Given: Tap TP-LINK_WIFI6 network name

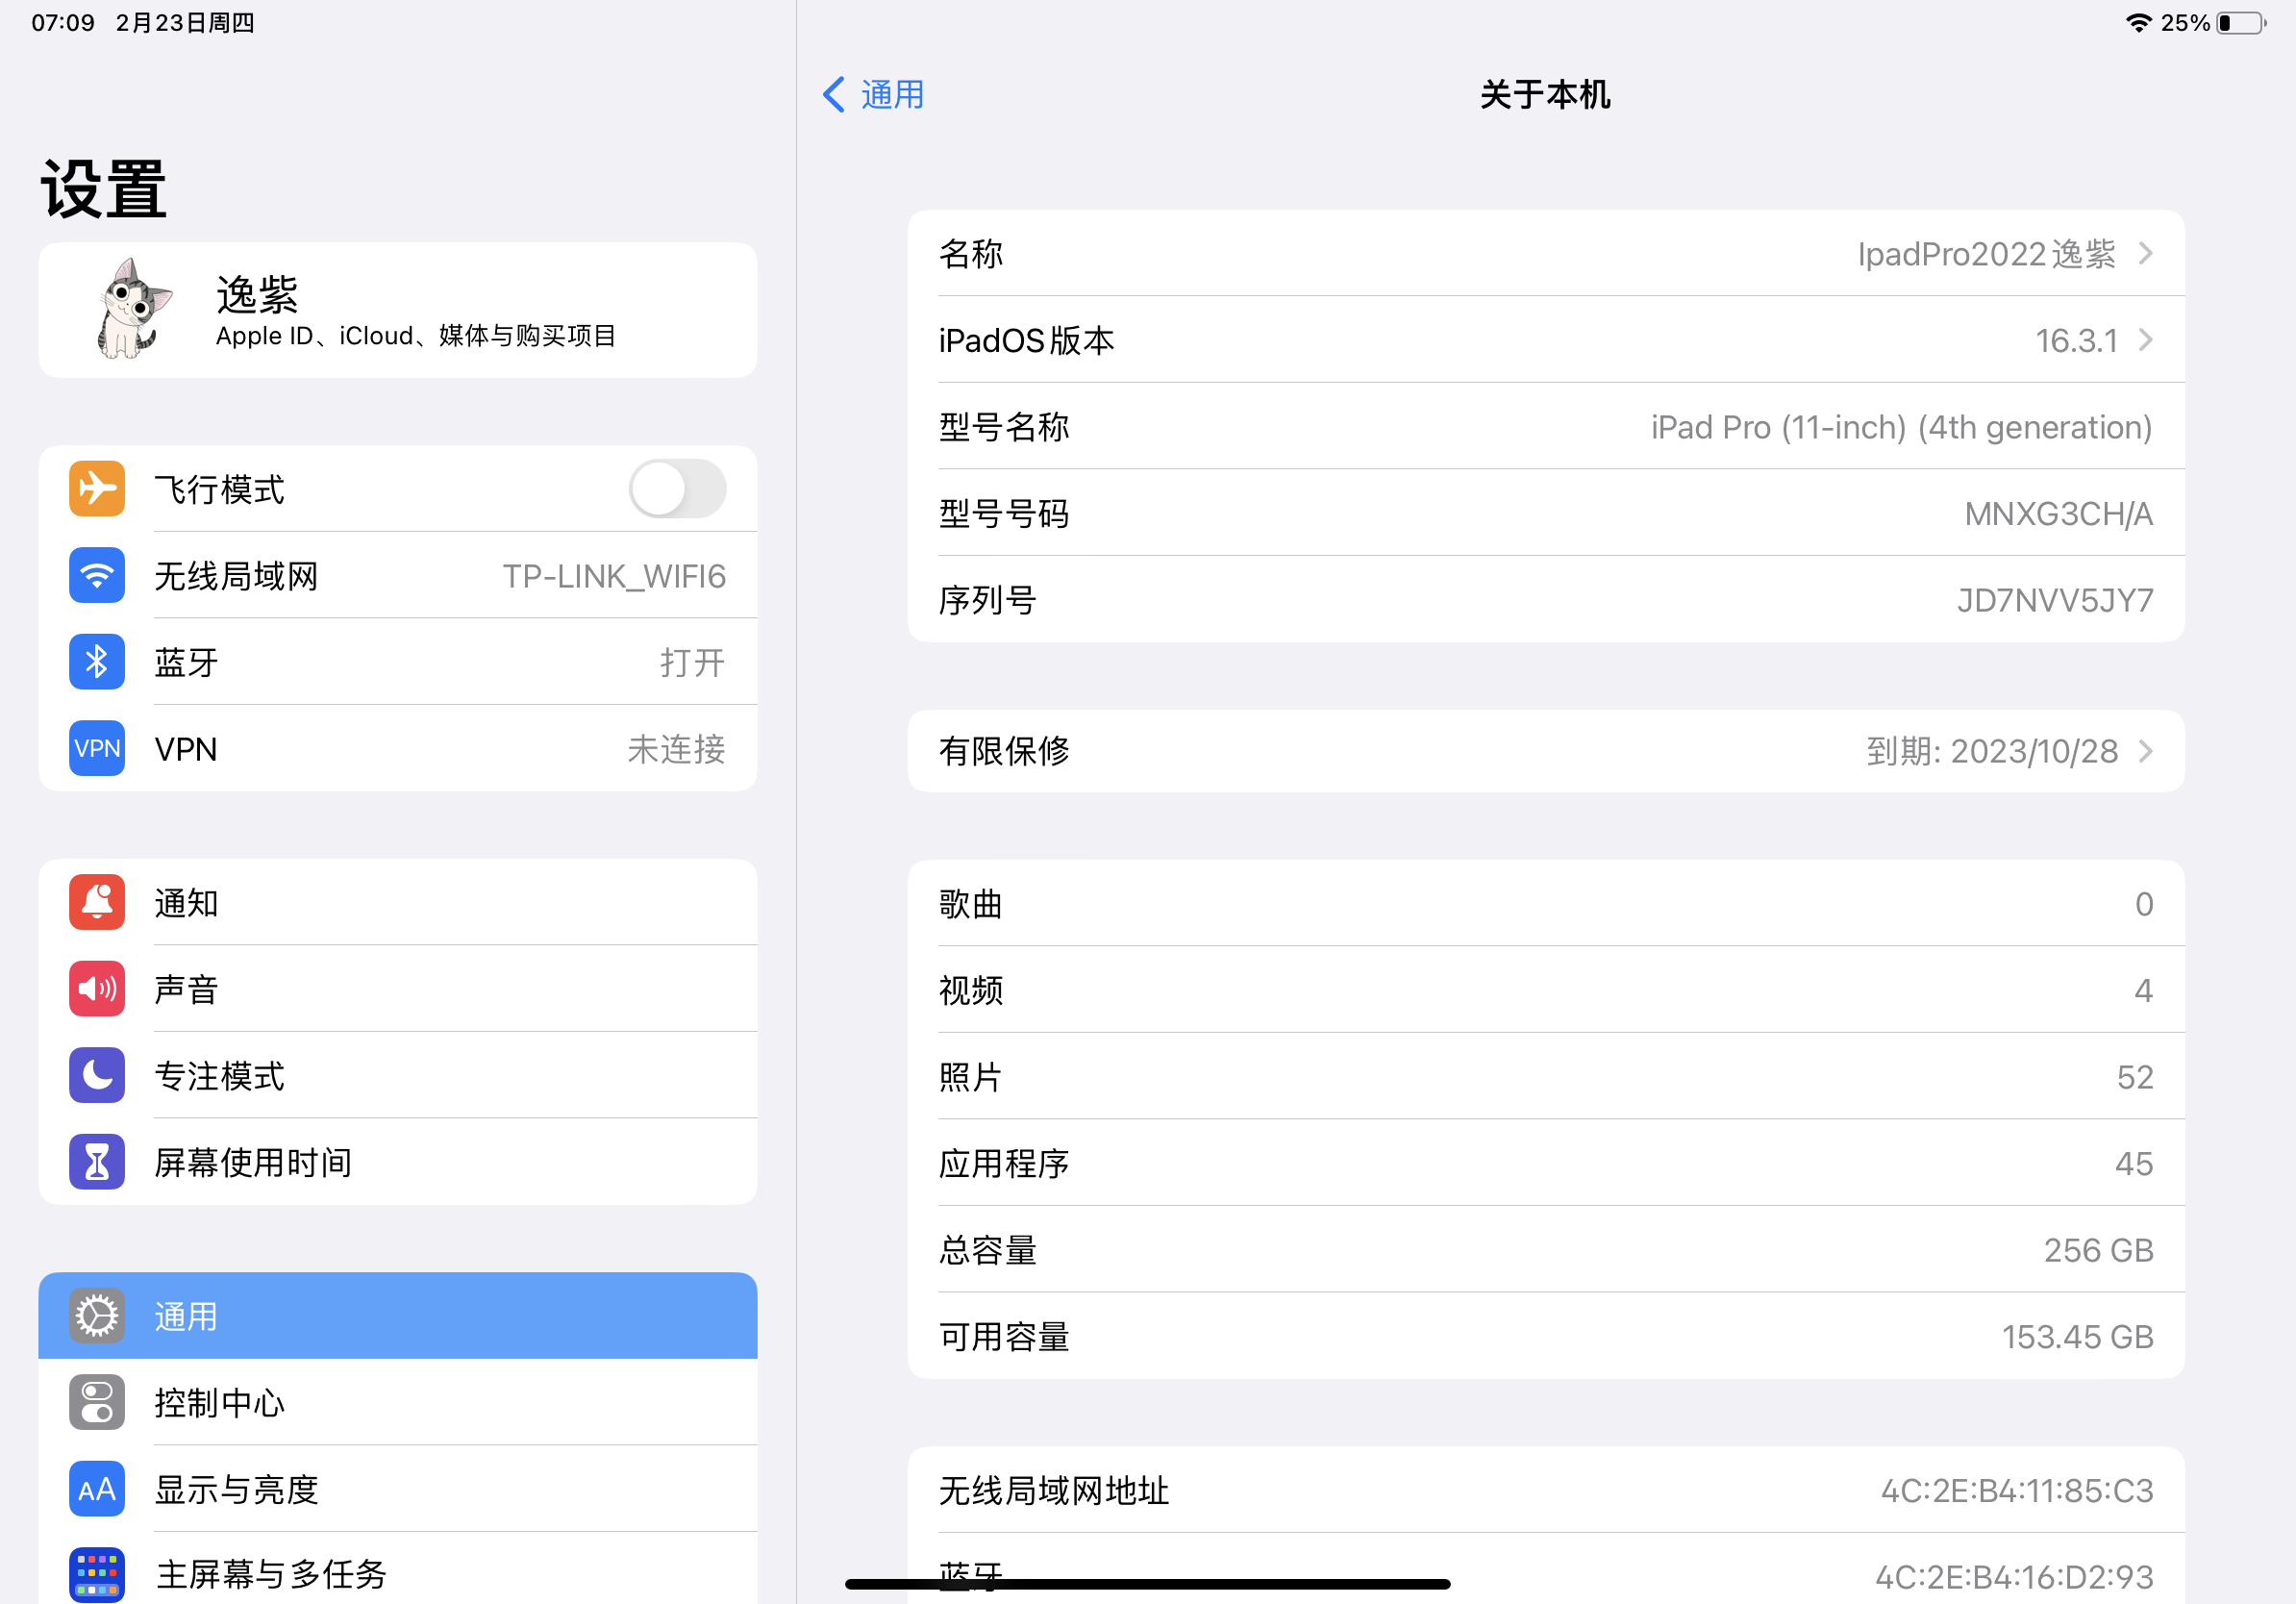Looking at the screenshot, I should point(614,577).
